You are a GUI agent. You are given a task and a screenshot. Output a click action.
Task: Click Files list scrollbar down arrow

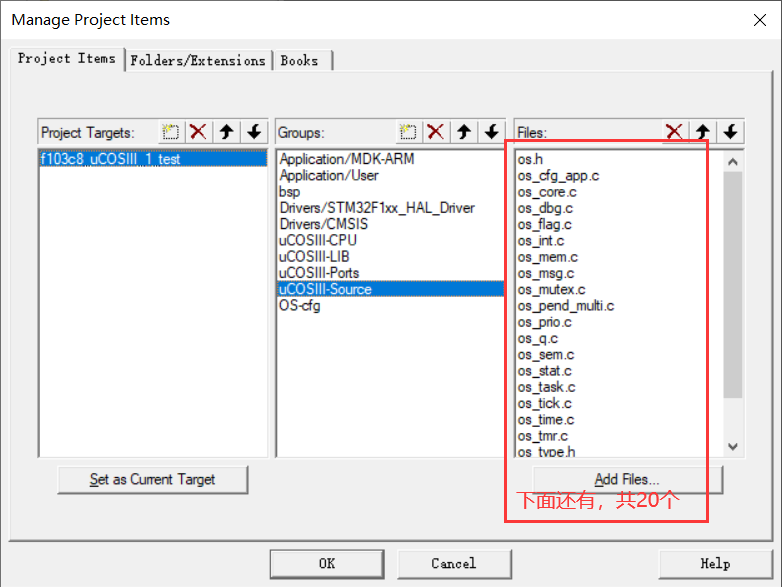[x=733, y=447]
